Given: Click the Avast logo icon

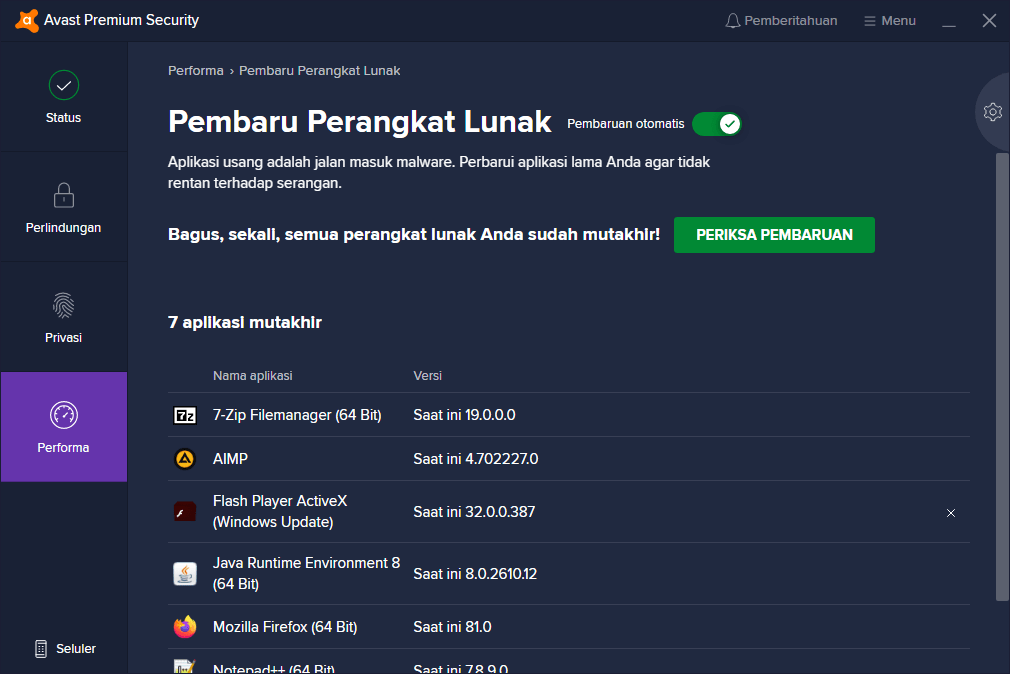Looking at the screenshot, I should (x=27, y=20).
